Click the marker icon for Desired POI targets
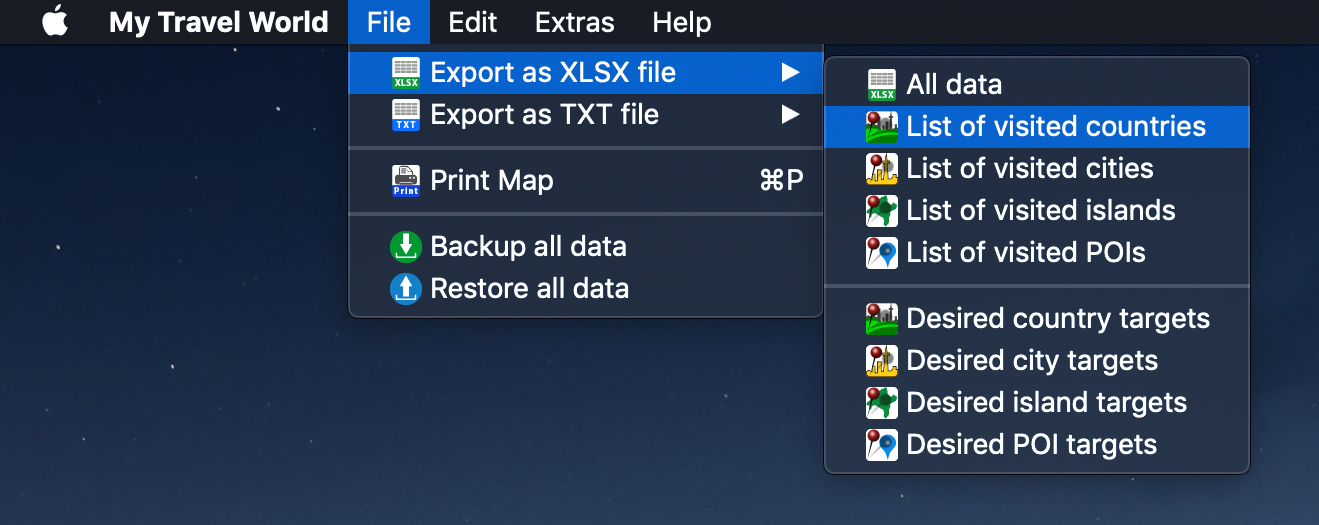 point(882,445)
